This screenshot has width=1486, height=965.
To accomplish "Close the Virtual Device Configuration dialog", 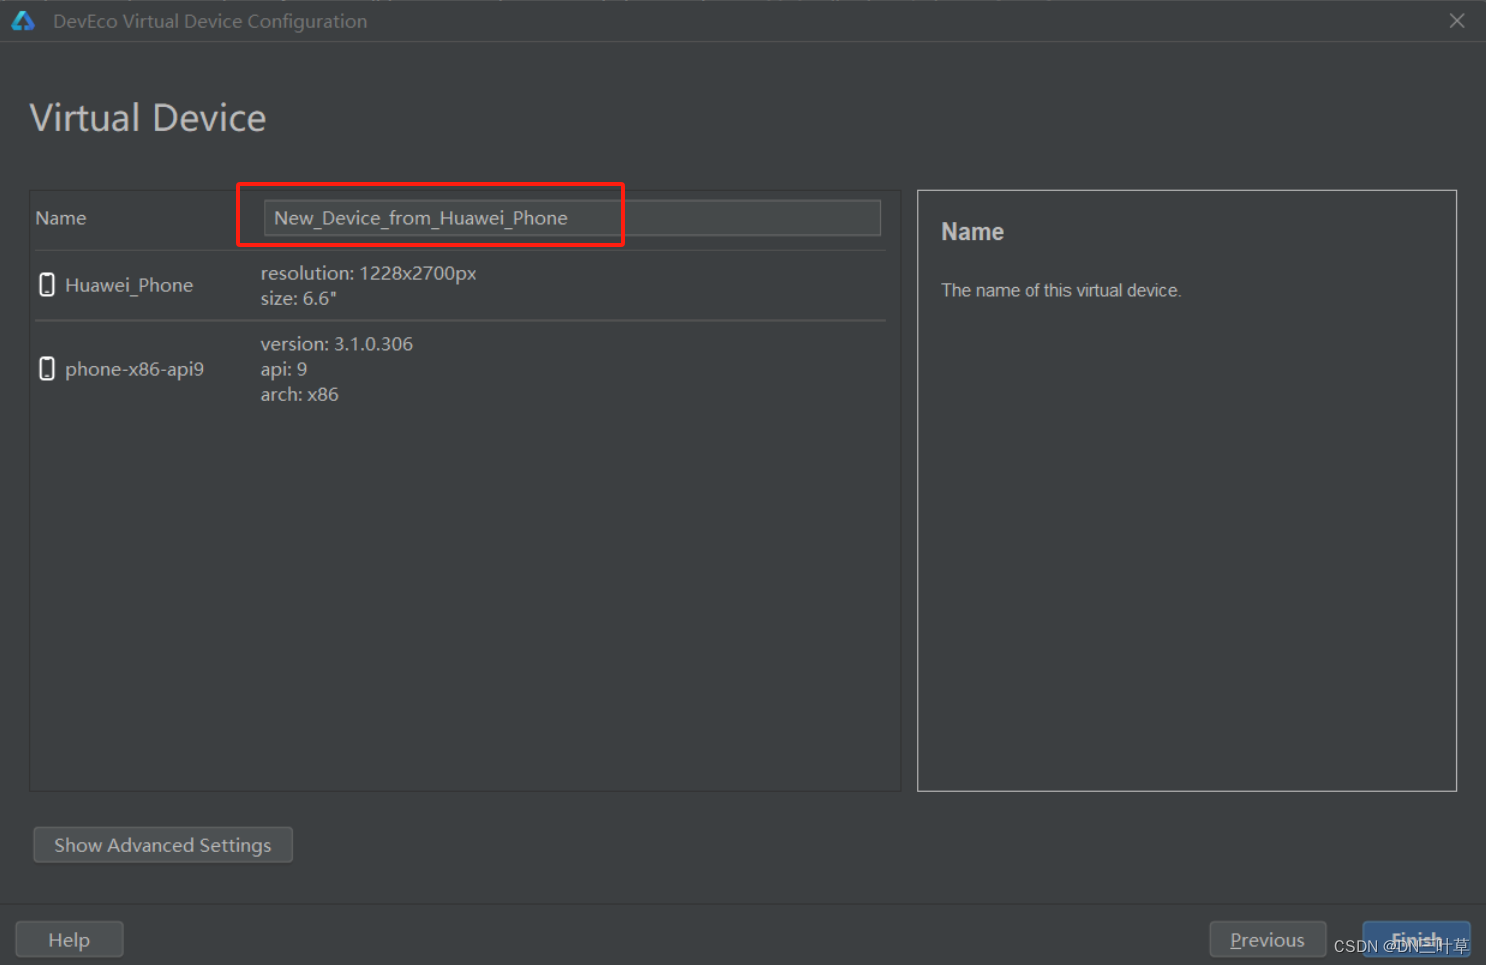I will pos(1457,21).
